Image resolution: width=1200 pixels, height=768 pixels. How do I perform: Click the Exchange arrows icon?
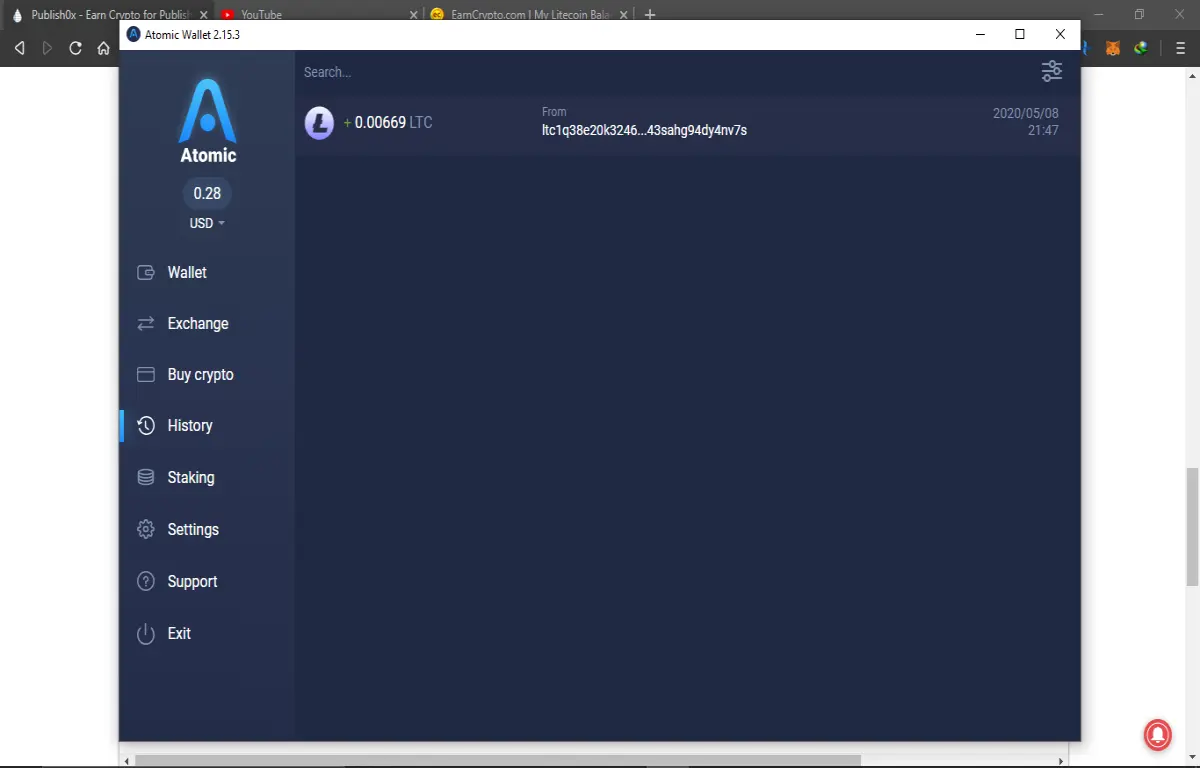146,323
